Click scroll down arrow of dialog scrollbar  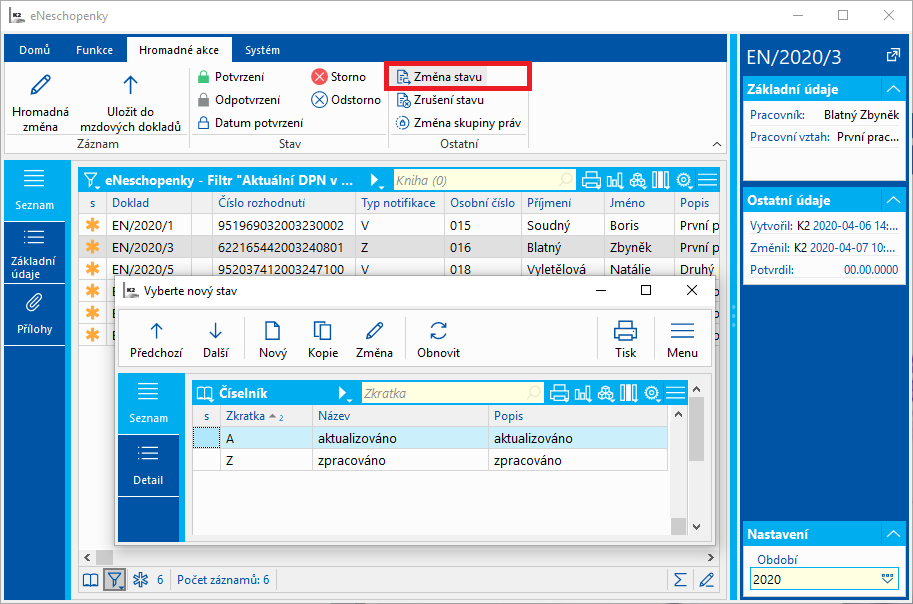[x=696, y=527]
